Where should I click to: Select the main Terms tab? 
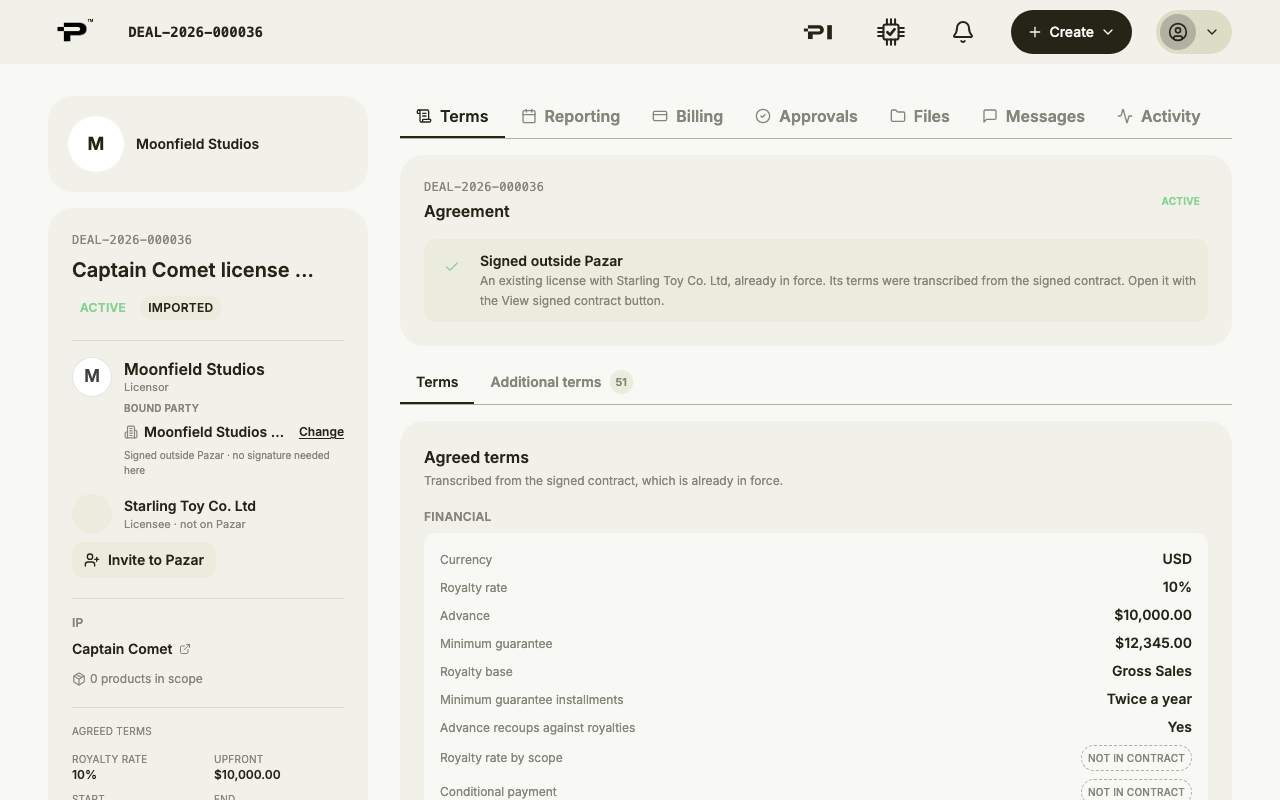[x=452, y=116]
